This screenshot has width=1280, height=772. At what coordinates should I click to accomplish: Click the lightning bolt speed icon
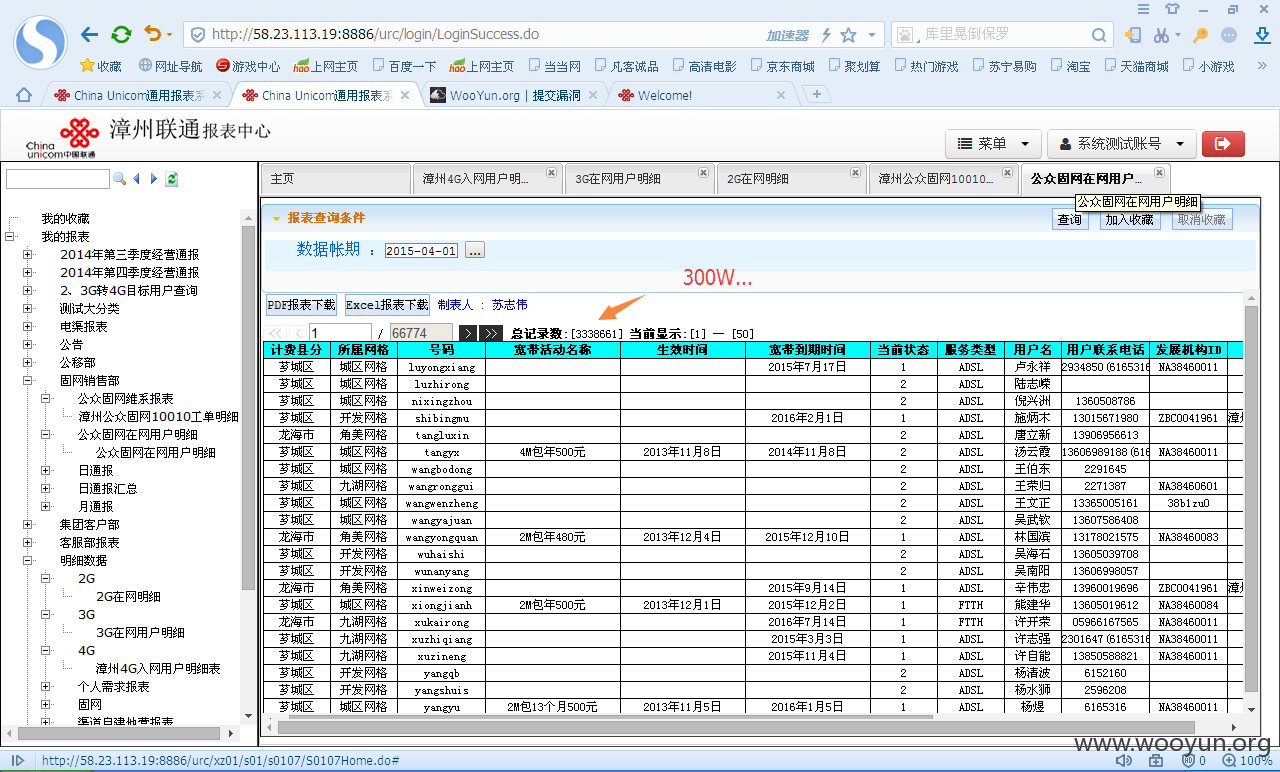point(826,35)
